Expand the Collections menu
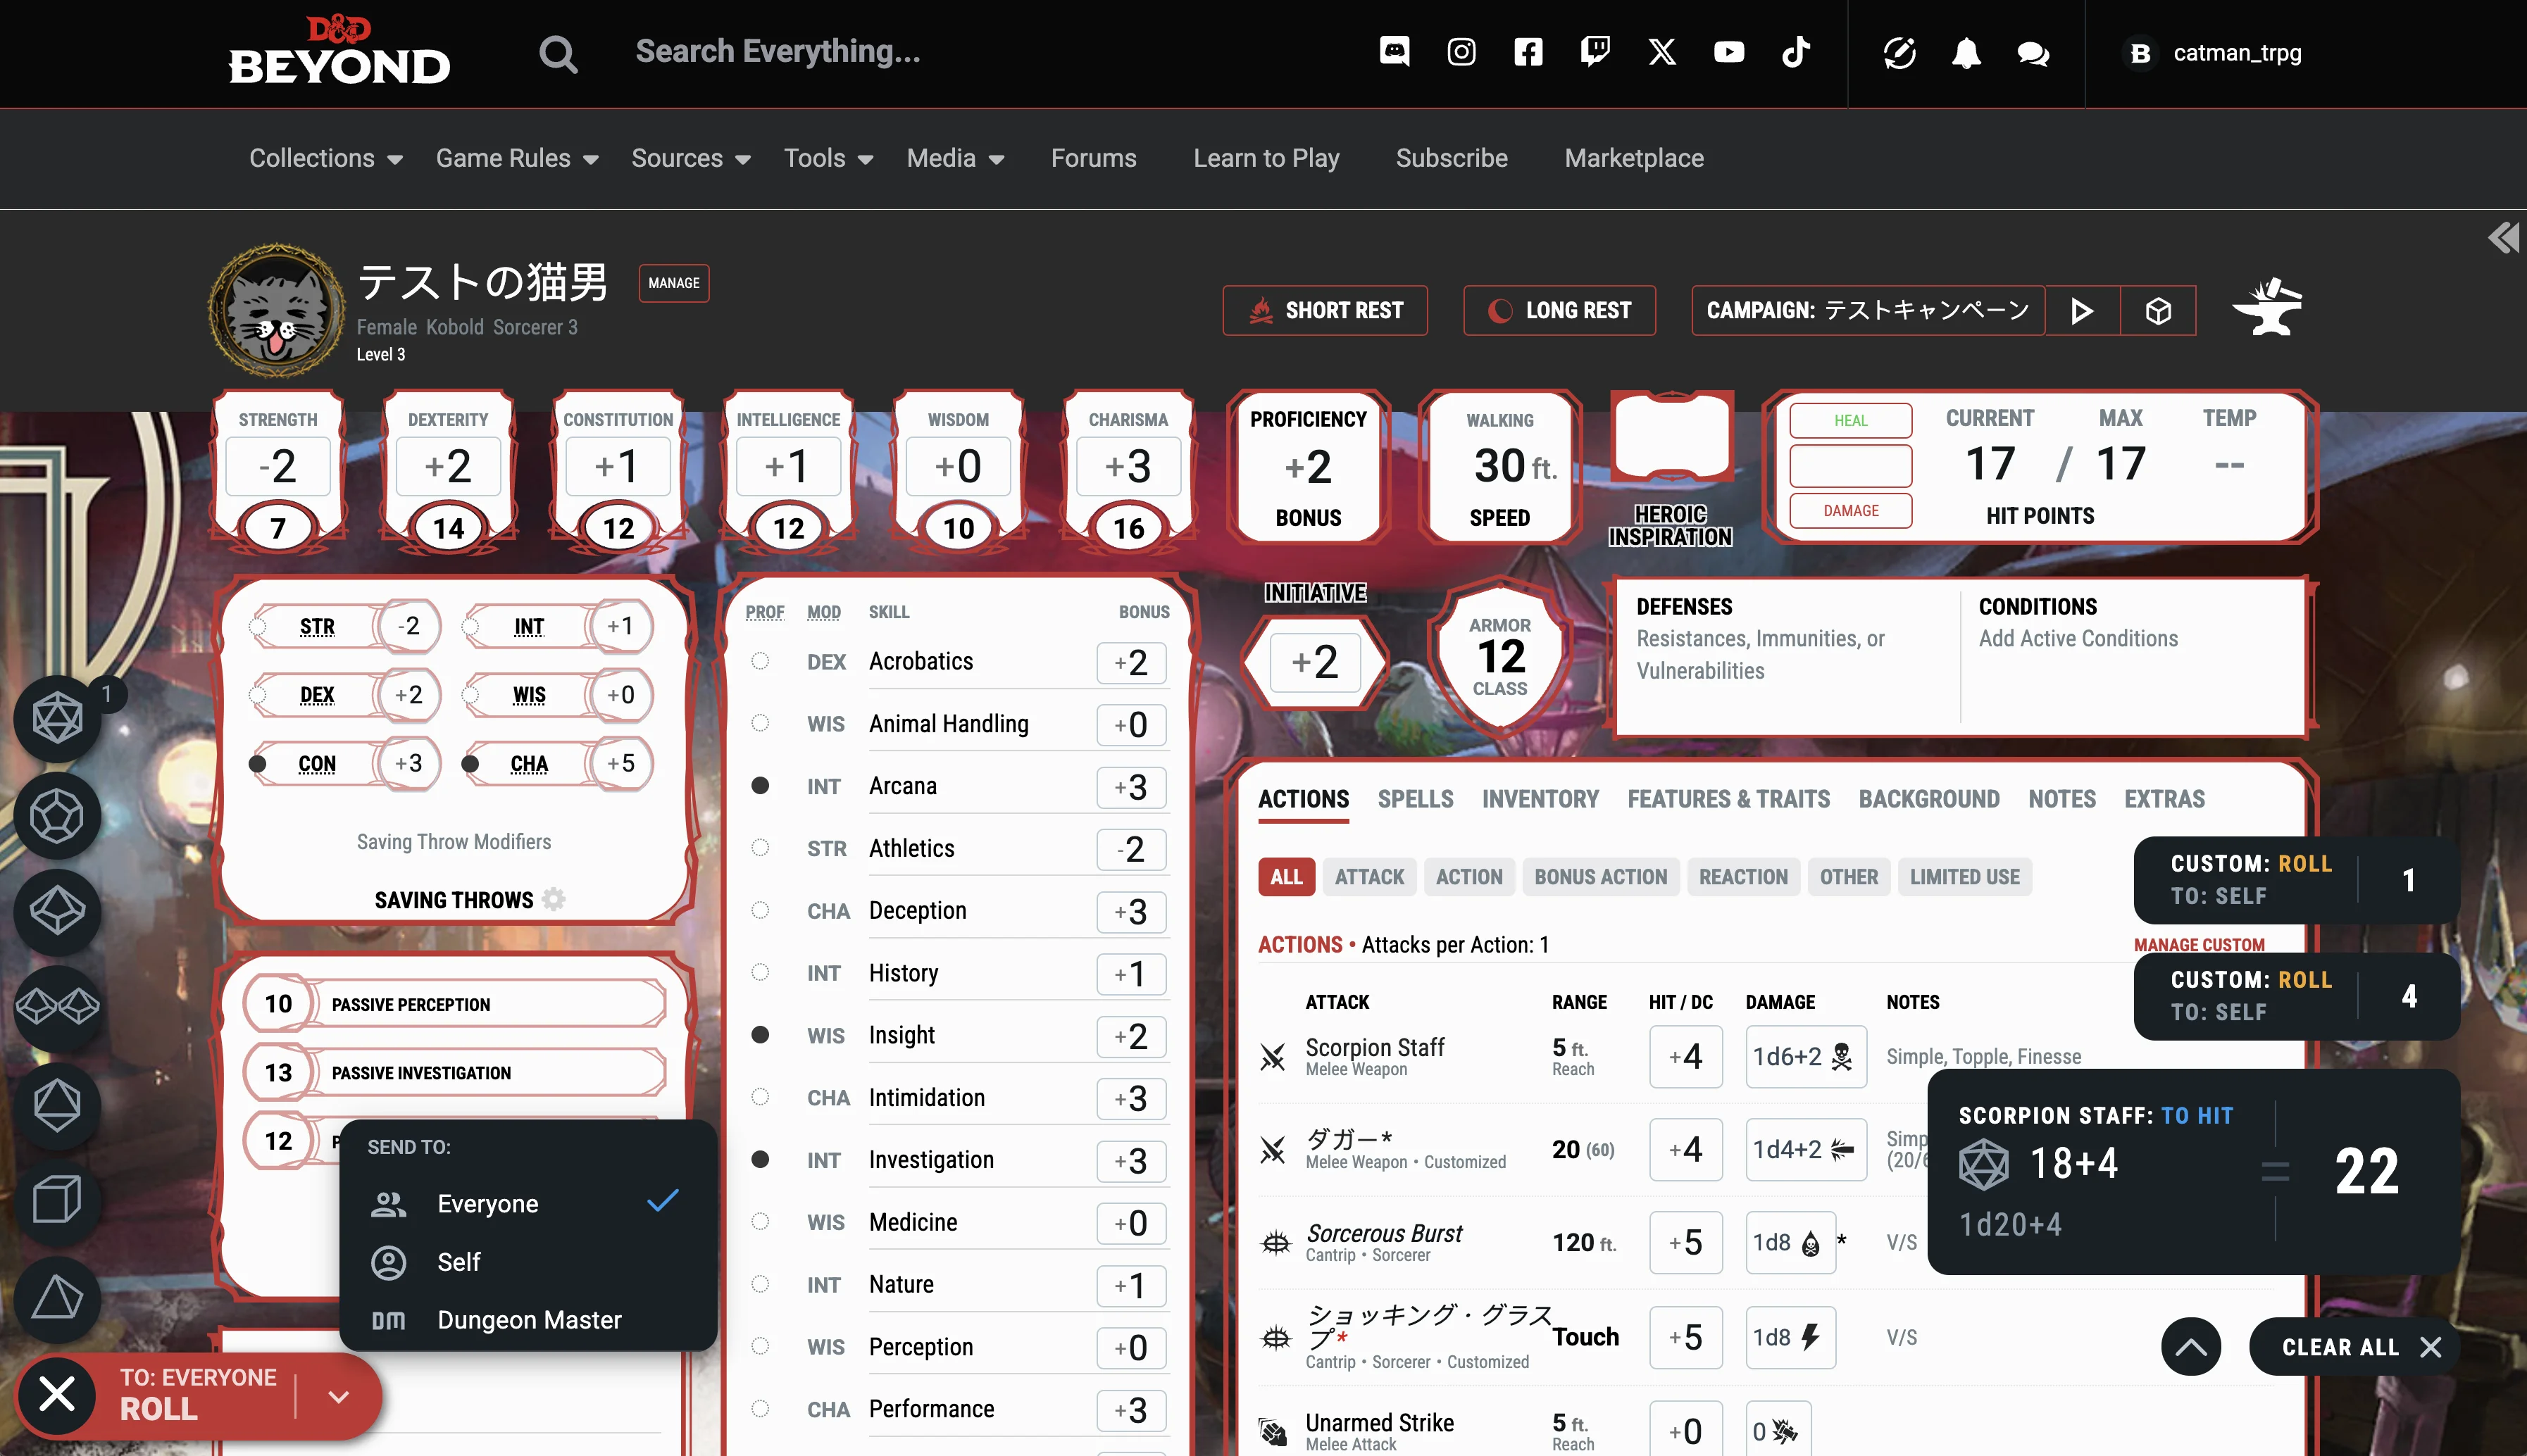 (x=326, y=158)
